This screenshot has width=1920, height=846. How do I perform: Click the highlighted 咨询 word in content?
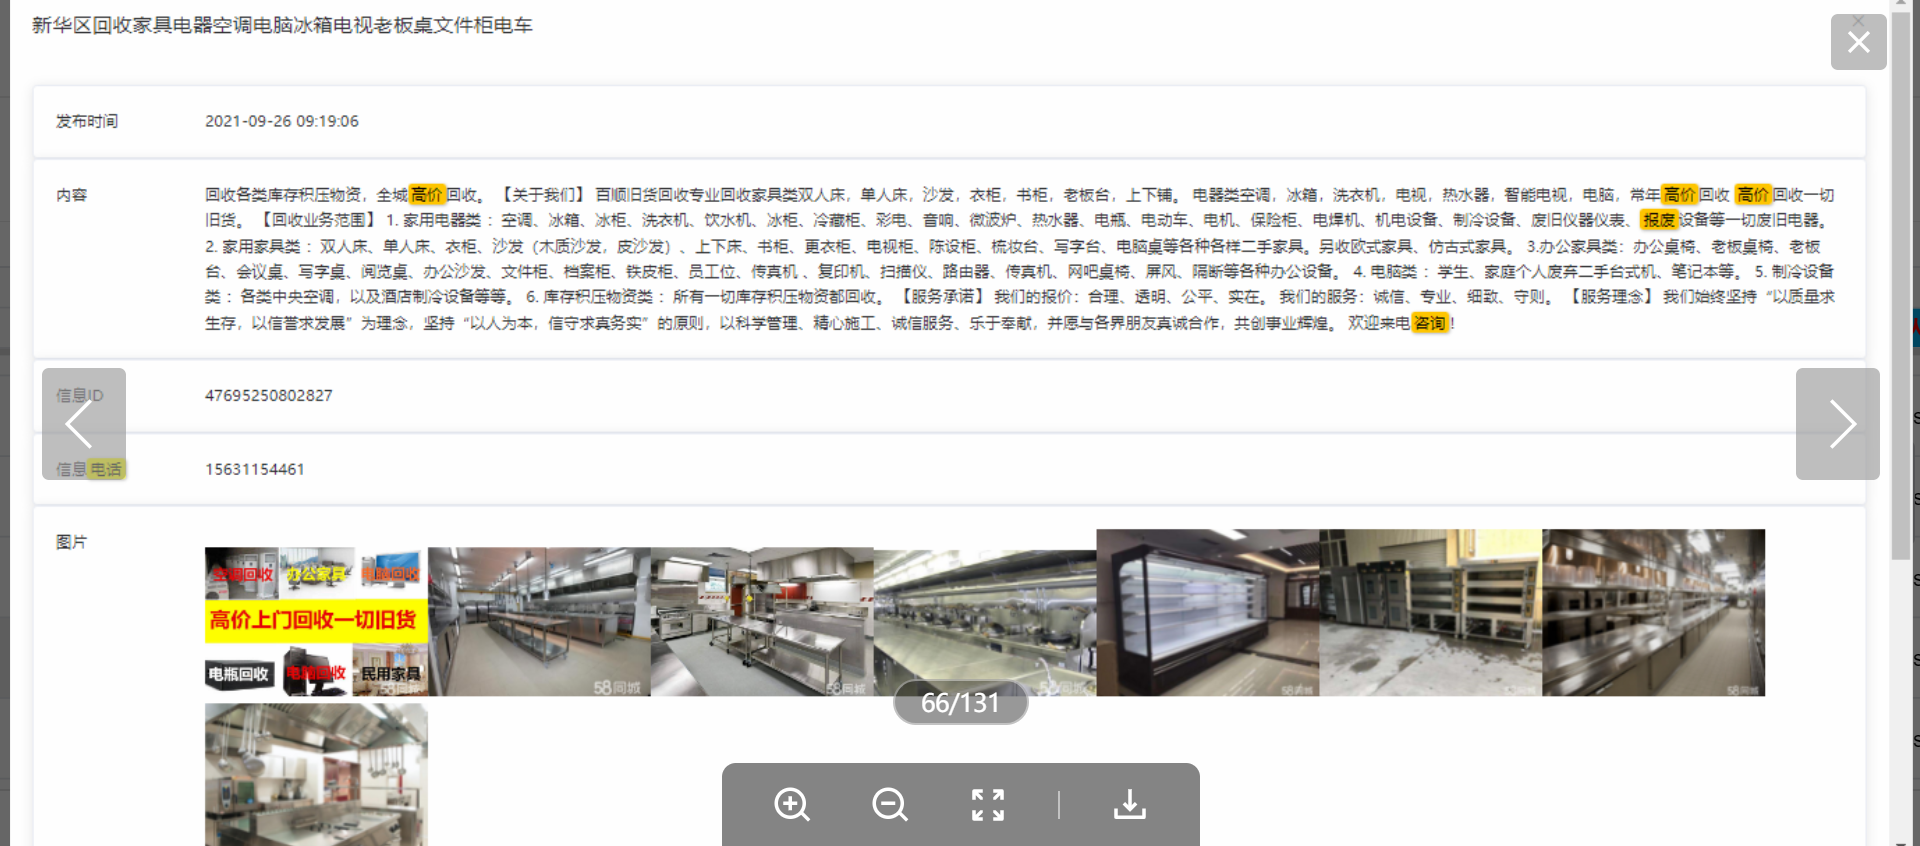click(1430, 323)
